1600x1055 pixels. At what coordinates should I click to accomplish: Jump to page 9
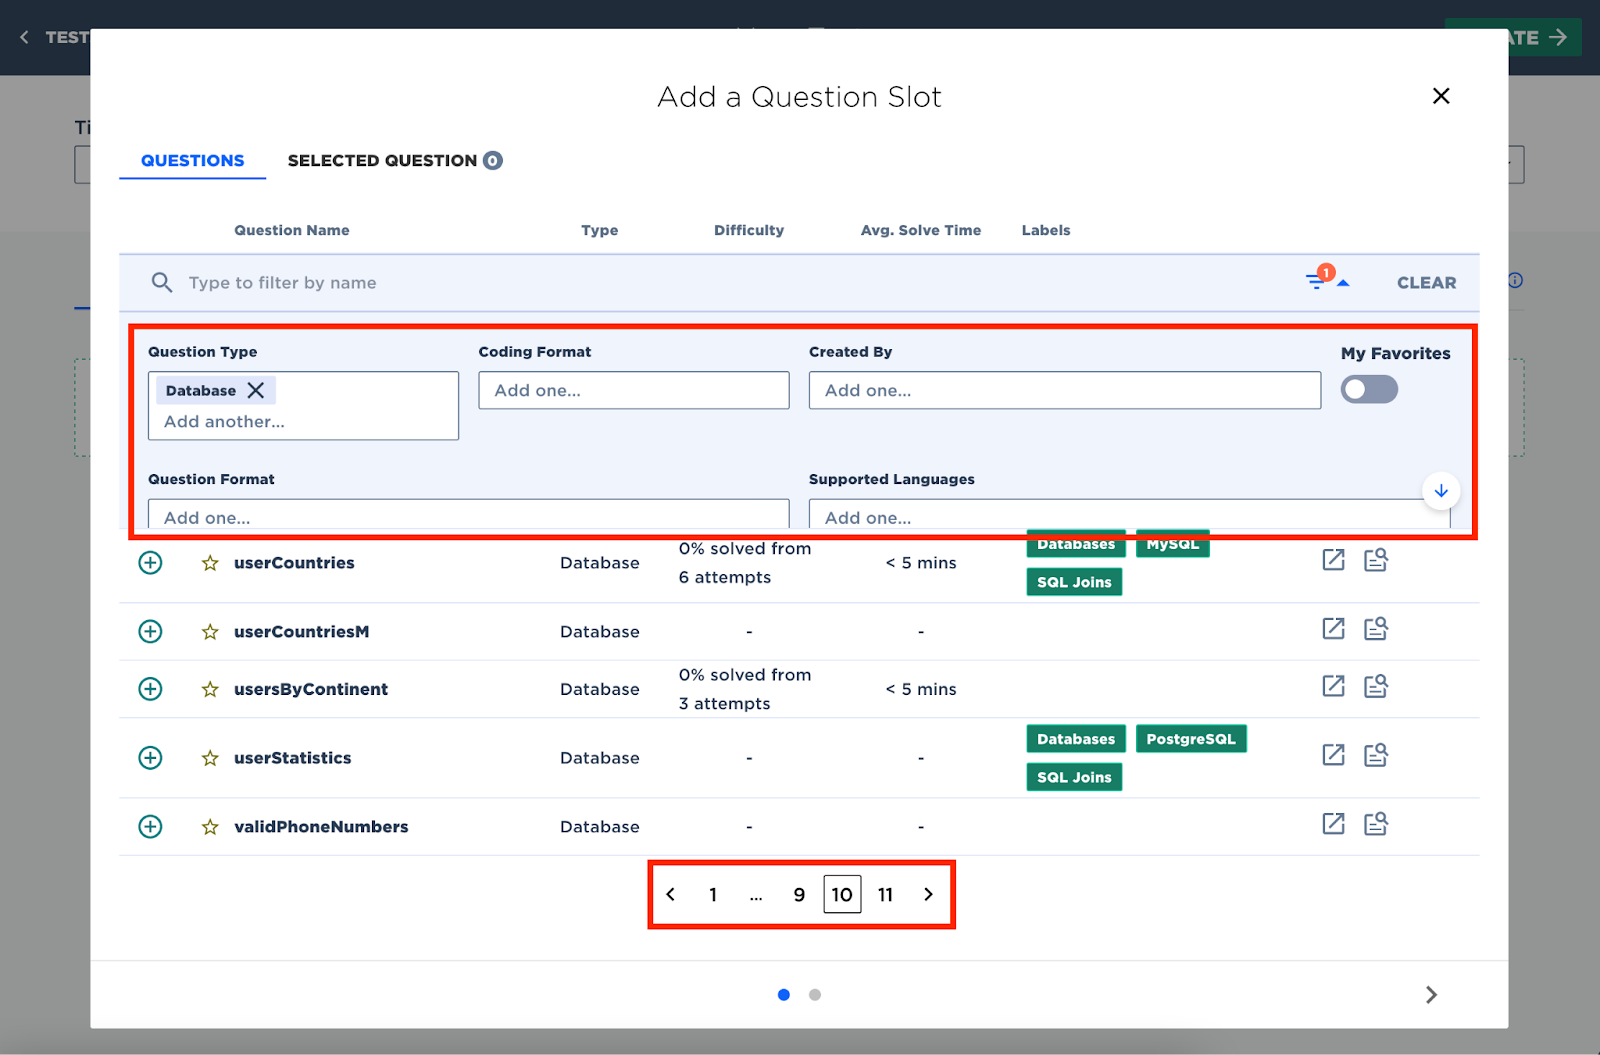coord(799,894)
